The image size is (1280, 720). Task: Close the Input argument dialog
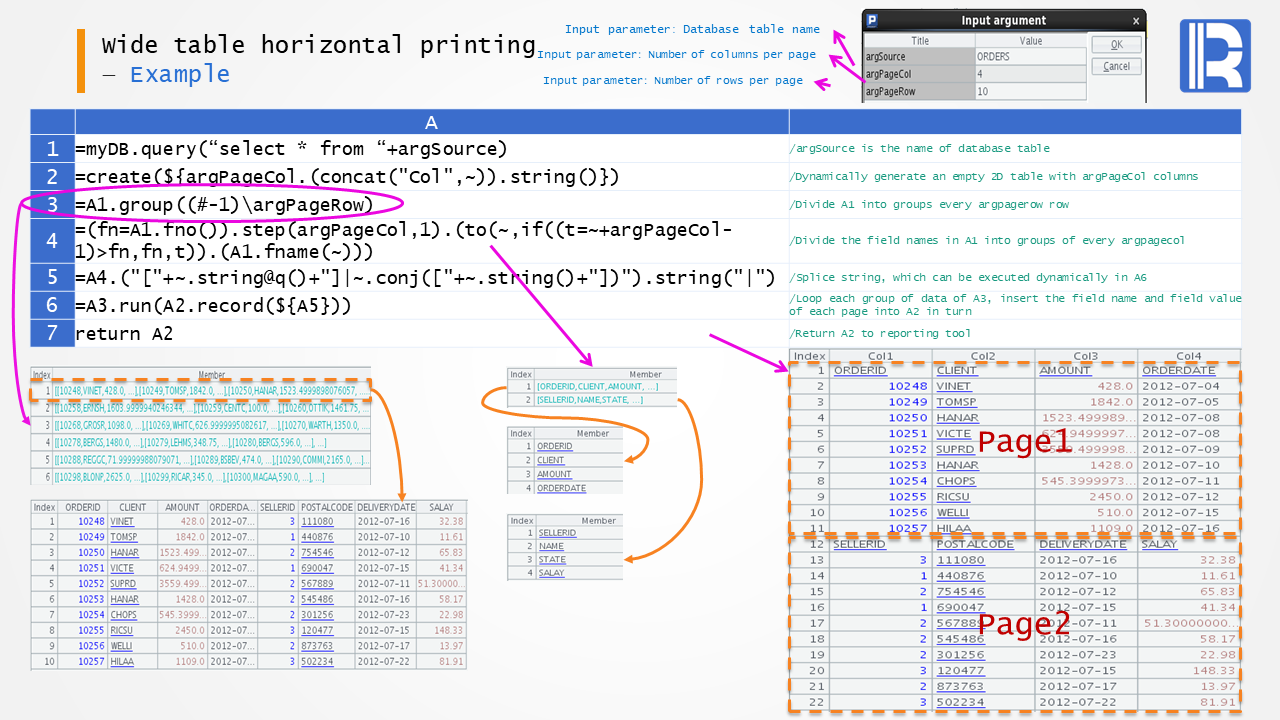[x=1135, y=21]
